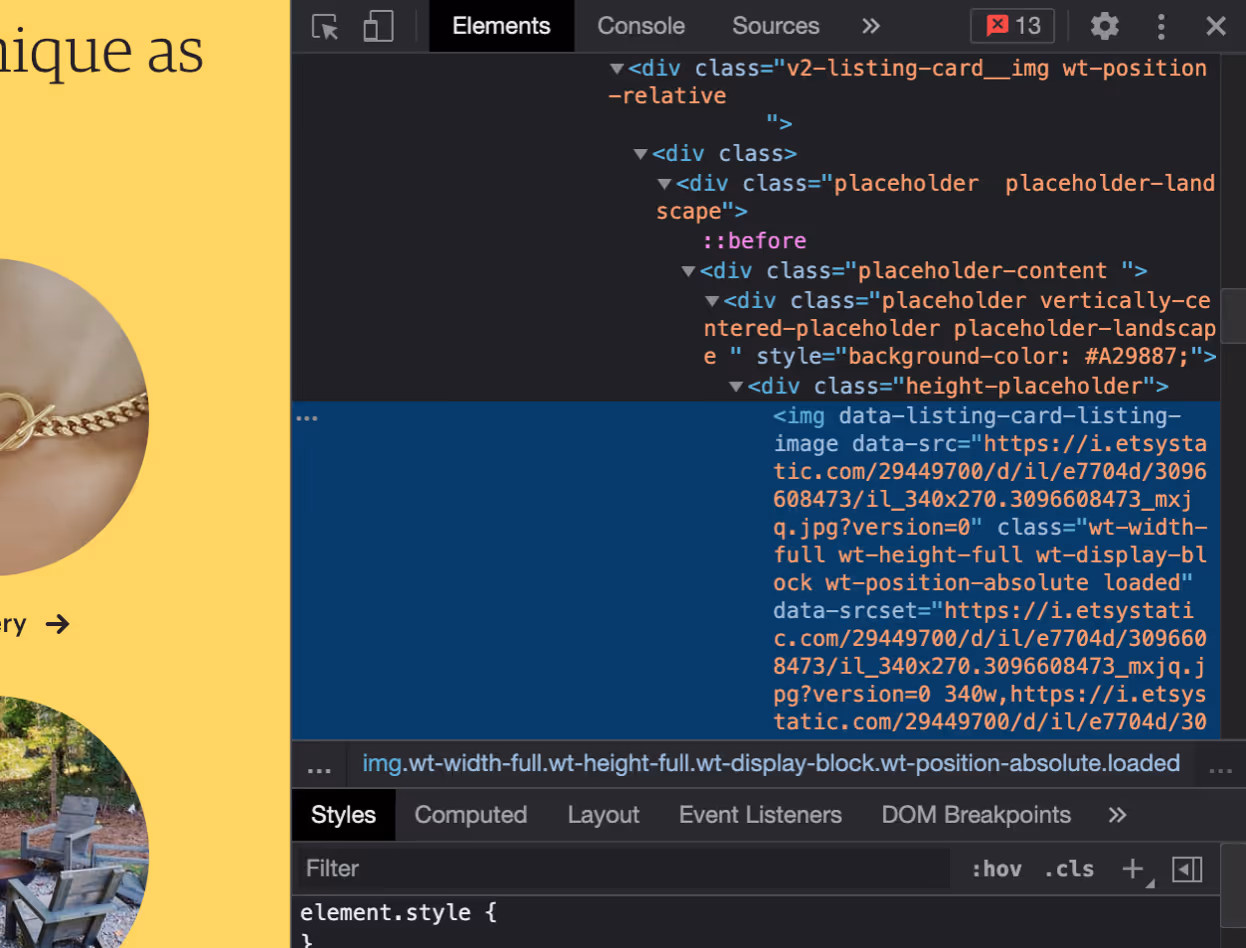Open the Styles pane tab
Image resolution: width=1246 pixels, height=948 pixels.
click(343, 815)
